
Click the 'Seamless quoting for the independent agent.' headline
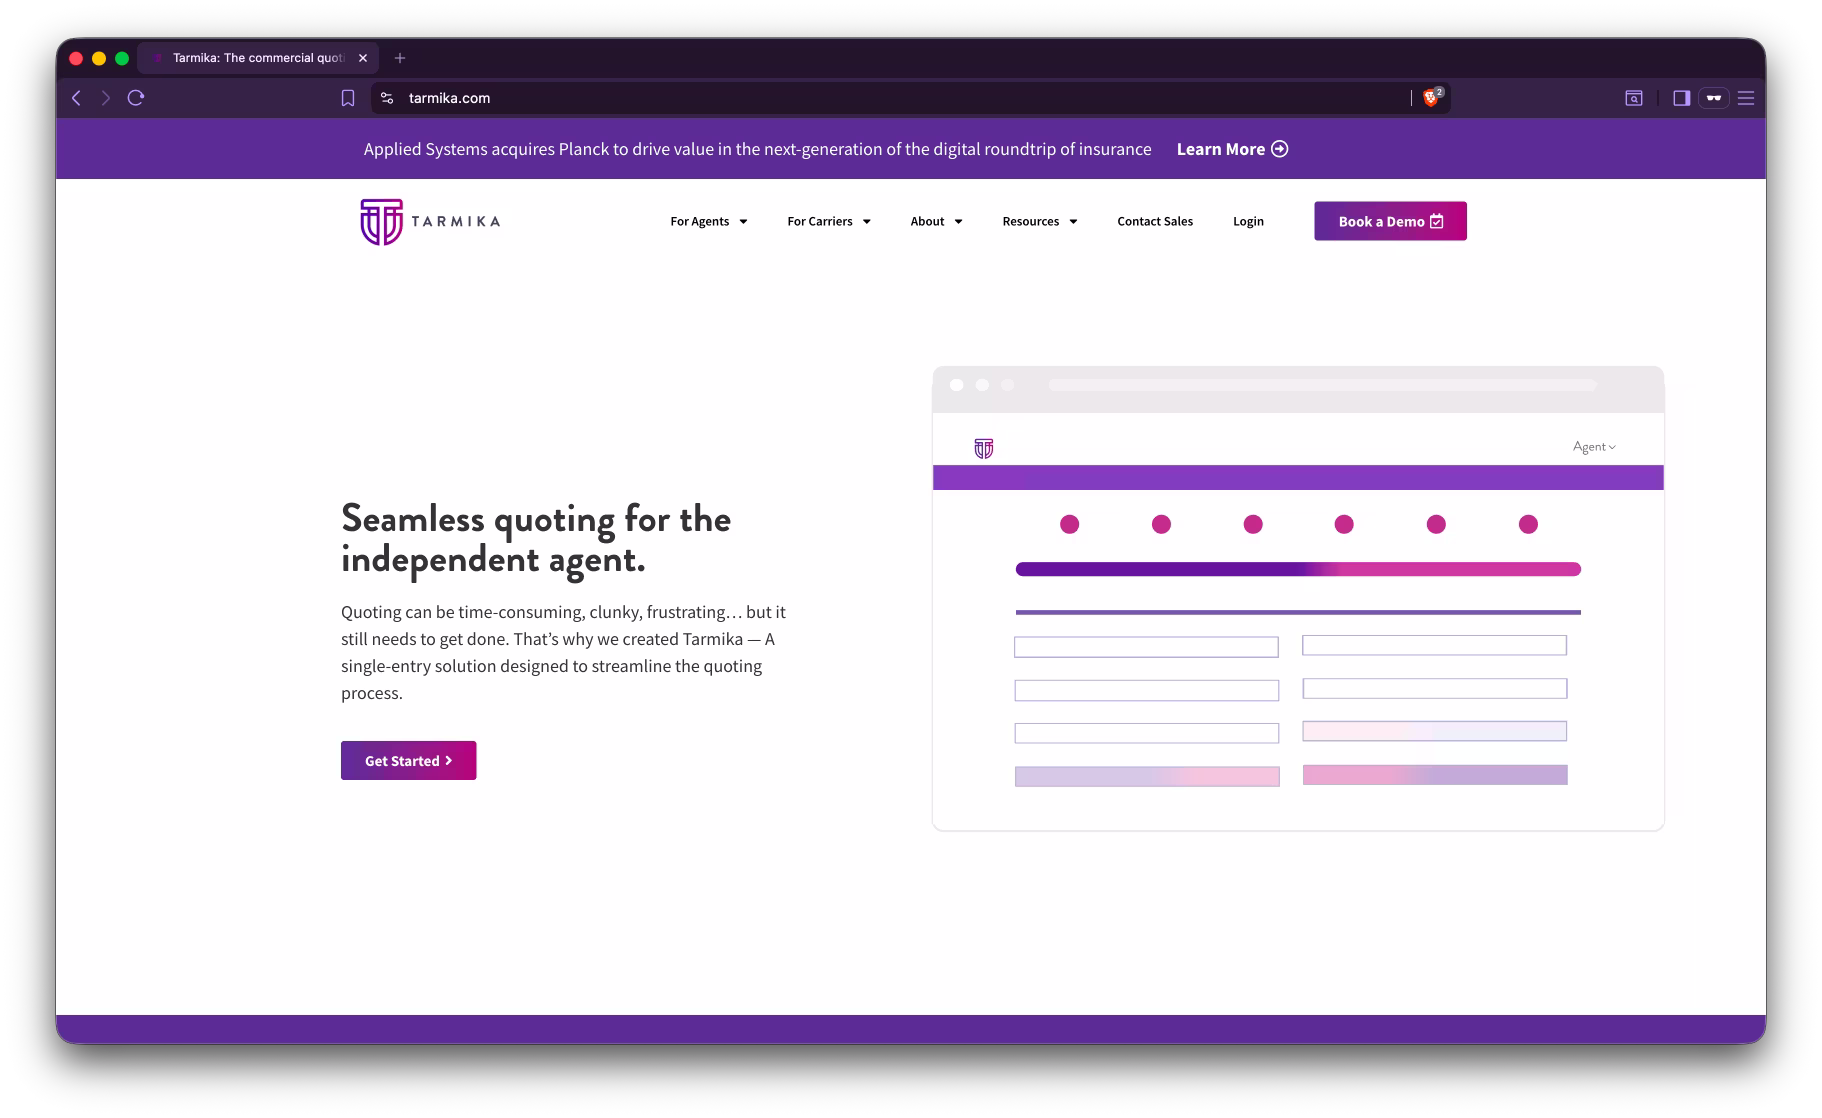pos(536,538)
